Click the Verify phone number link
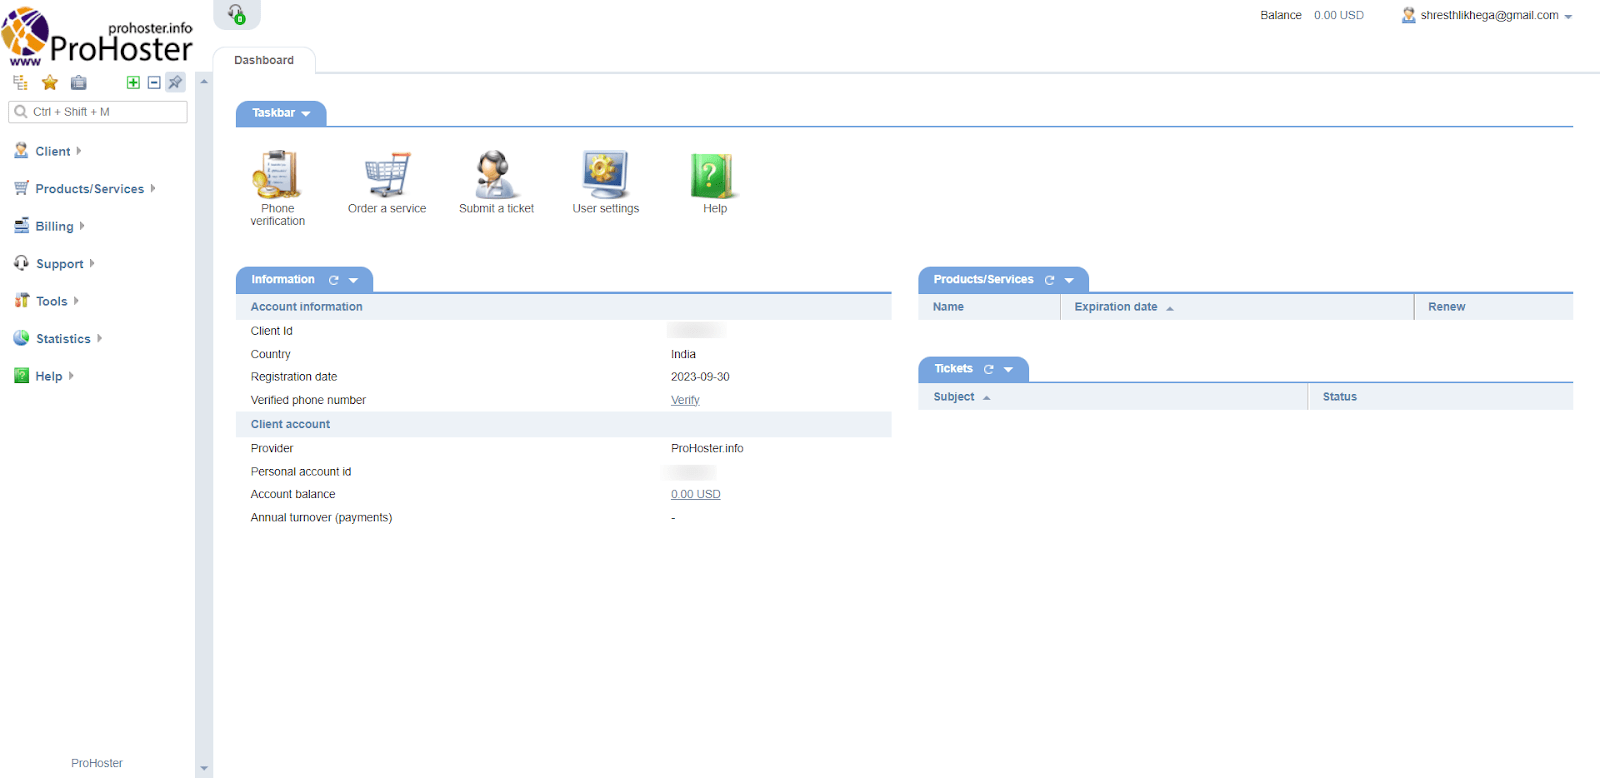The height and width of the screenshot is (778, 1600). pos(685,400)
